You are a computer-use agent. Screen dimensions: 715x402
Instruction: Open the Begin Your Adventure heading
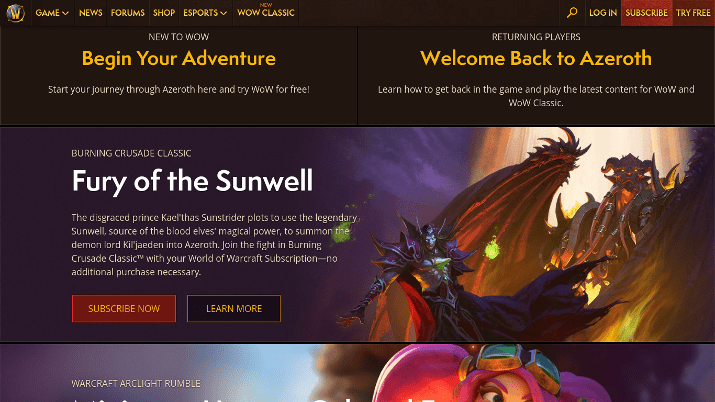point(179,58)
